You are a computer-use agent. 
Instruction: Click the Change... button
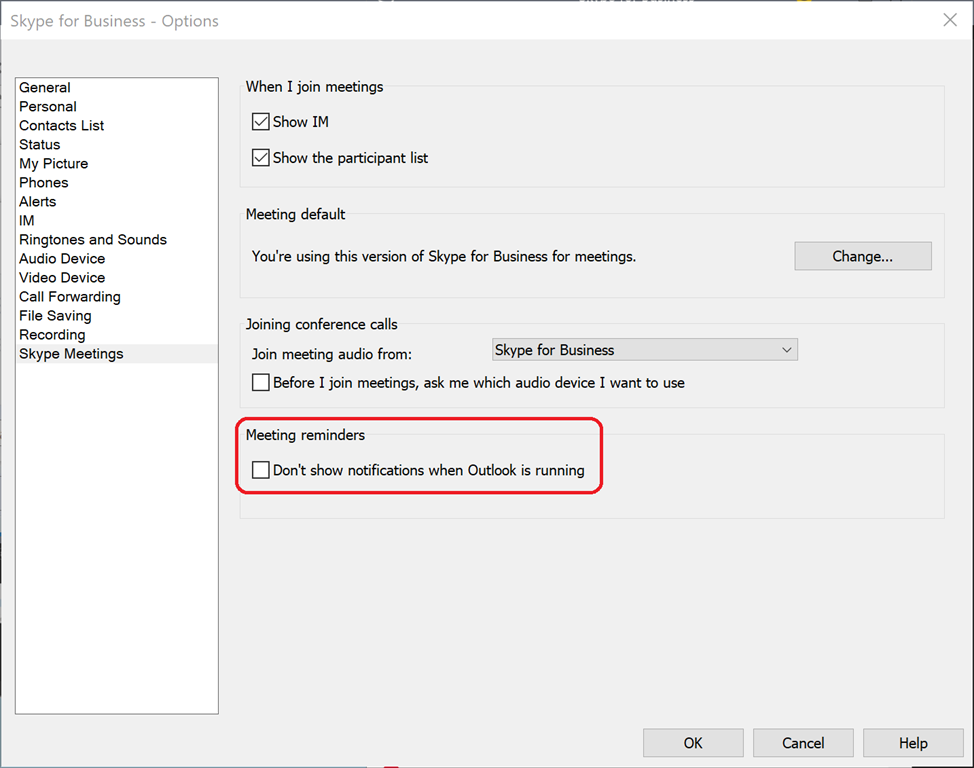(862, 256)
